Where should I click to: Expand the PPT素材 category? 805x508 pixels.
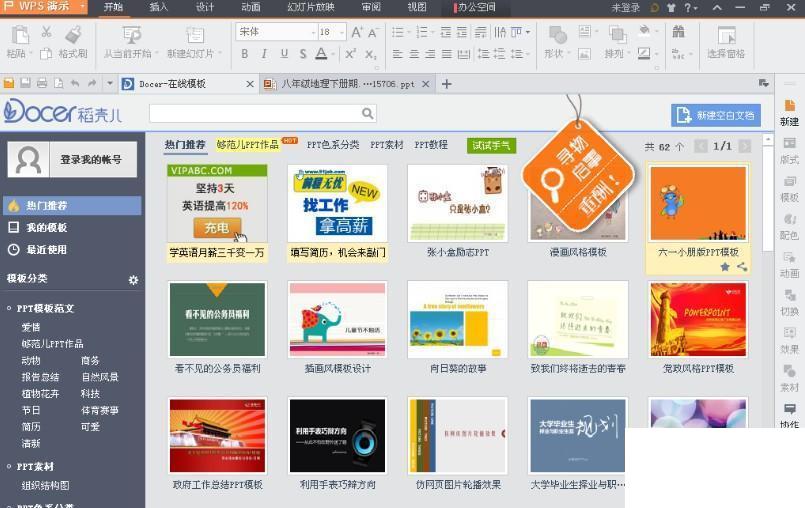pyautogui.click(x=9, y=466)
